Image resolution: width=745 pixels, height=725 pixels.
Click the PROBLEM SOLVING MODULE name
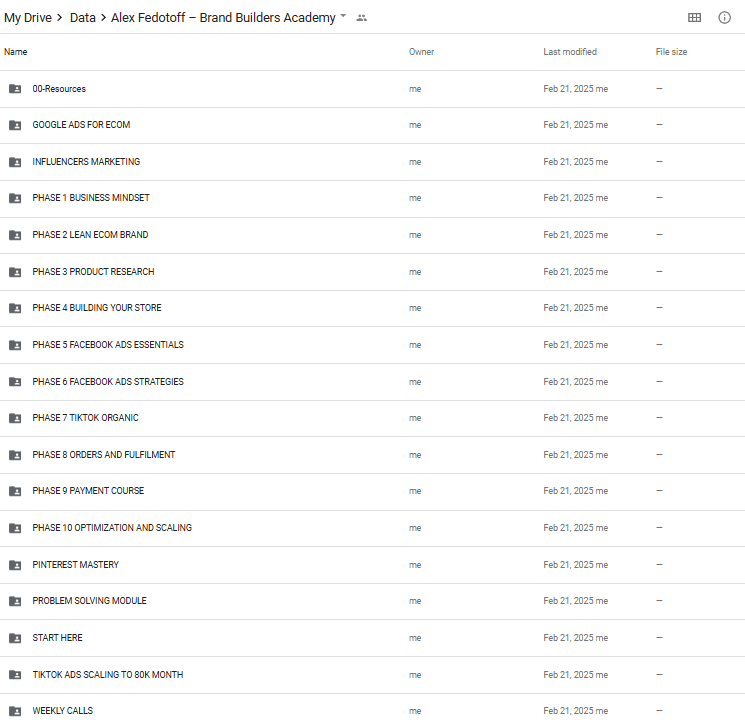pyautogui.click(x=89, y=601)
